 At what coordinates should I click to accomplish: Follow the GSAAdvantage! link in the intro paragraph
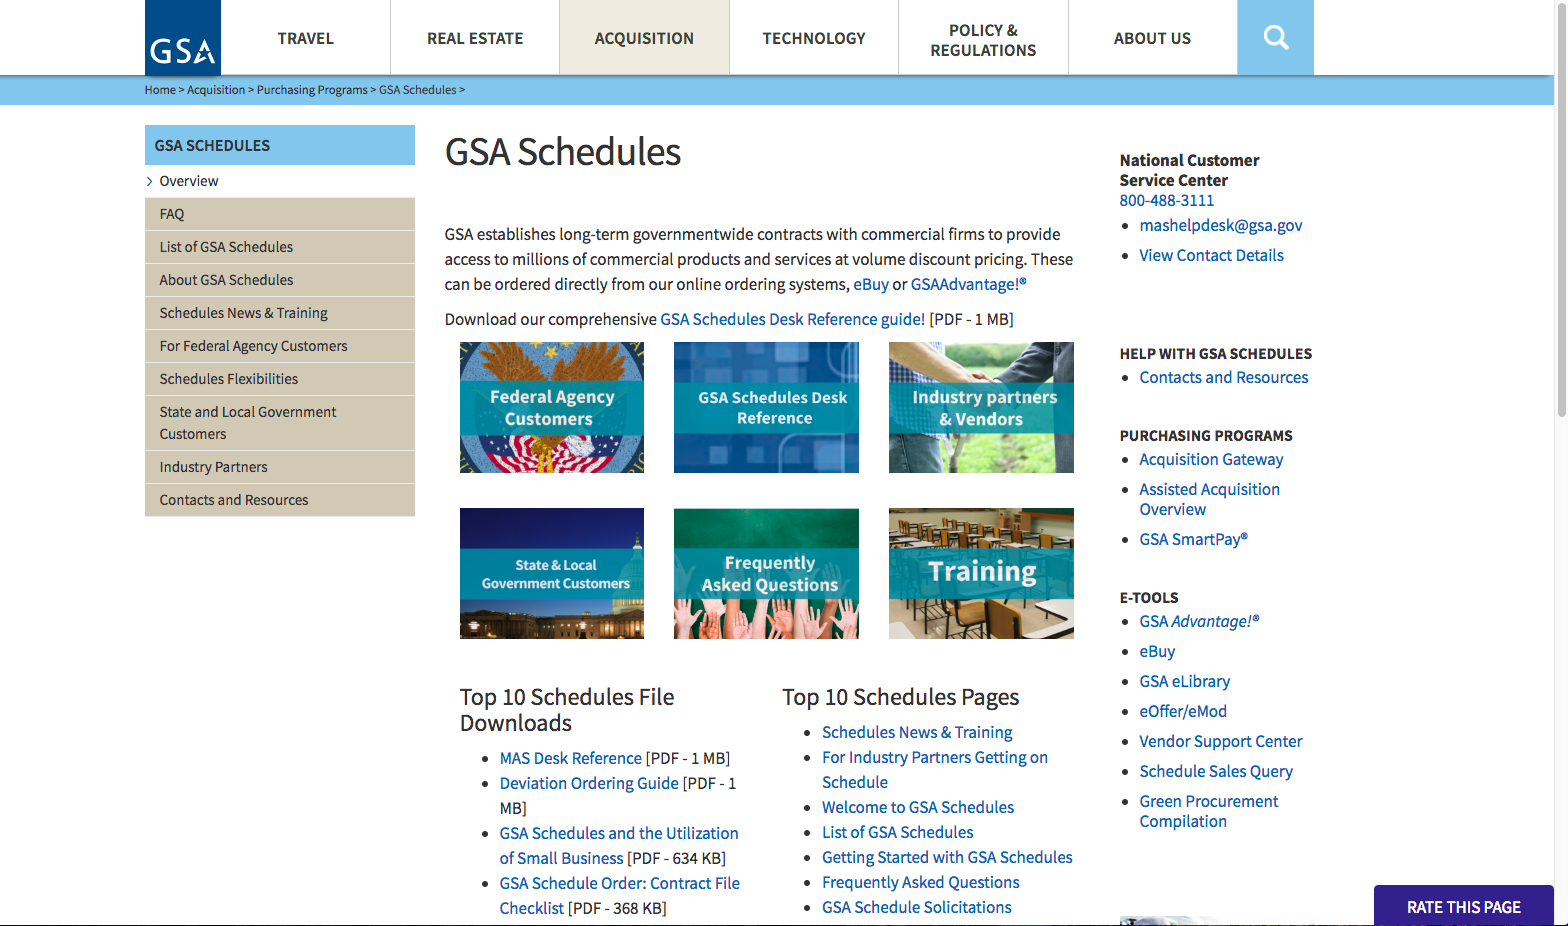(968, 285)
